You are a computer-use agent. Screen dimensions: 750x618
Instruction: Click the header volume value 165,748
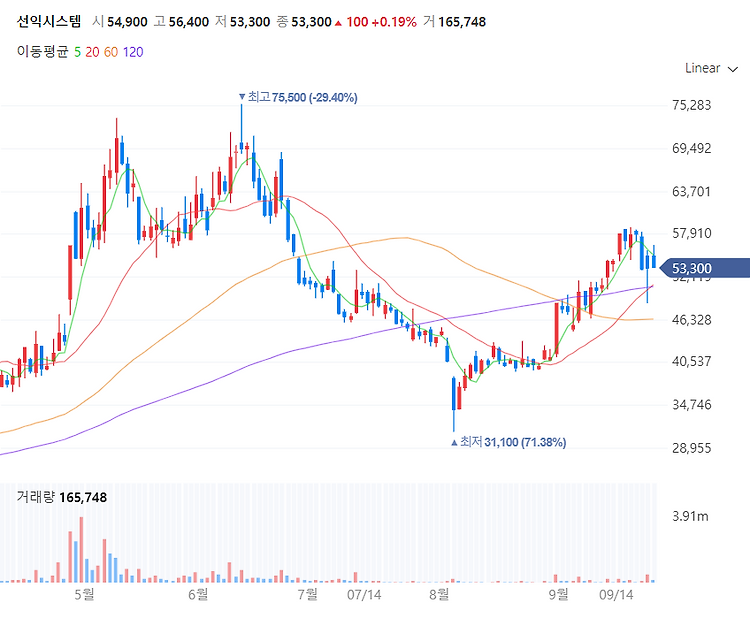(462, 22)
